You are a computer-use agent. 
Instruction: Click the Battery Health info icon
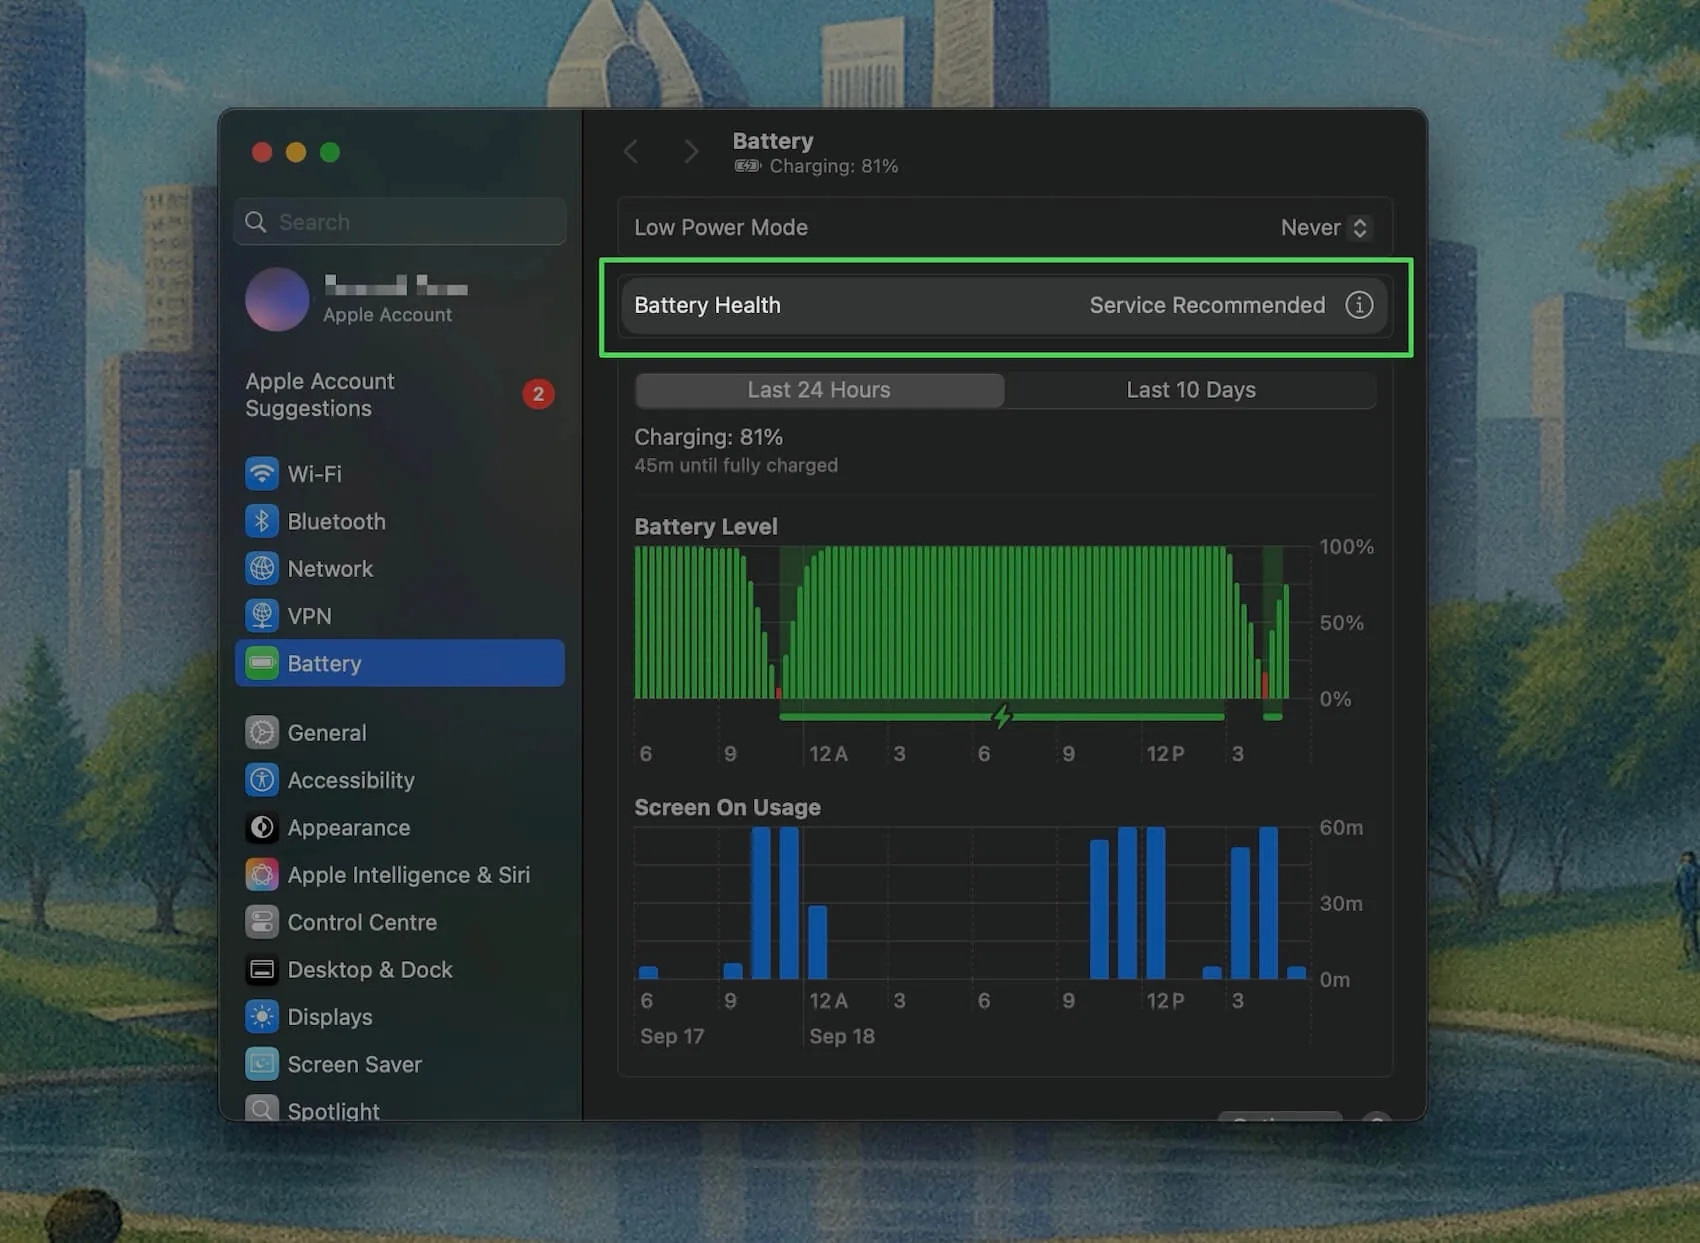[x=1359, y=305]
